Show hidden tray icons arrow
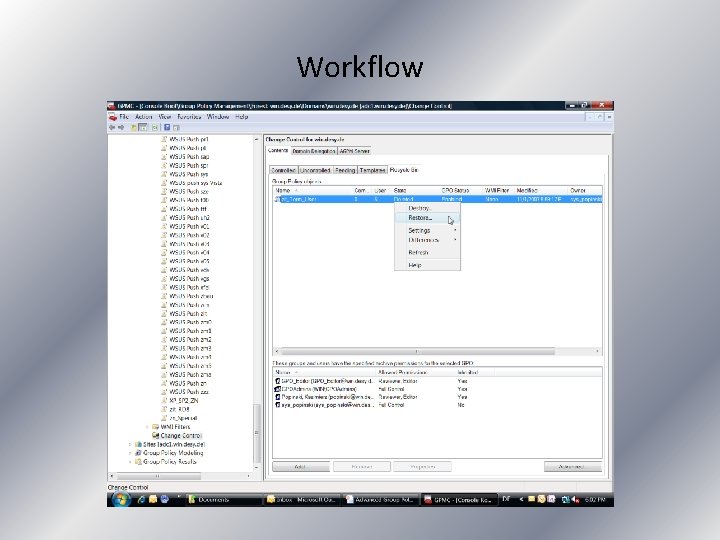This screenshot has width=720, height=540. coord(522,499)
